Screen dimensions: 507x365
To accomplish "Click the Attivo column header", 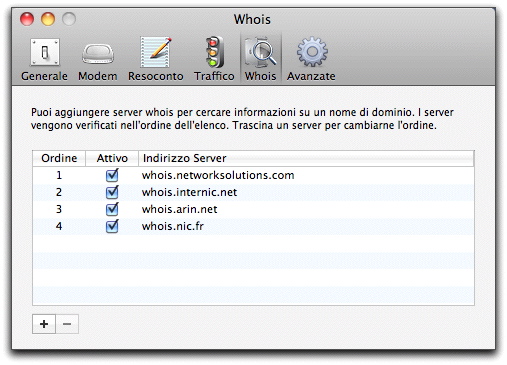I will point(112,158).
